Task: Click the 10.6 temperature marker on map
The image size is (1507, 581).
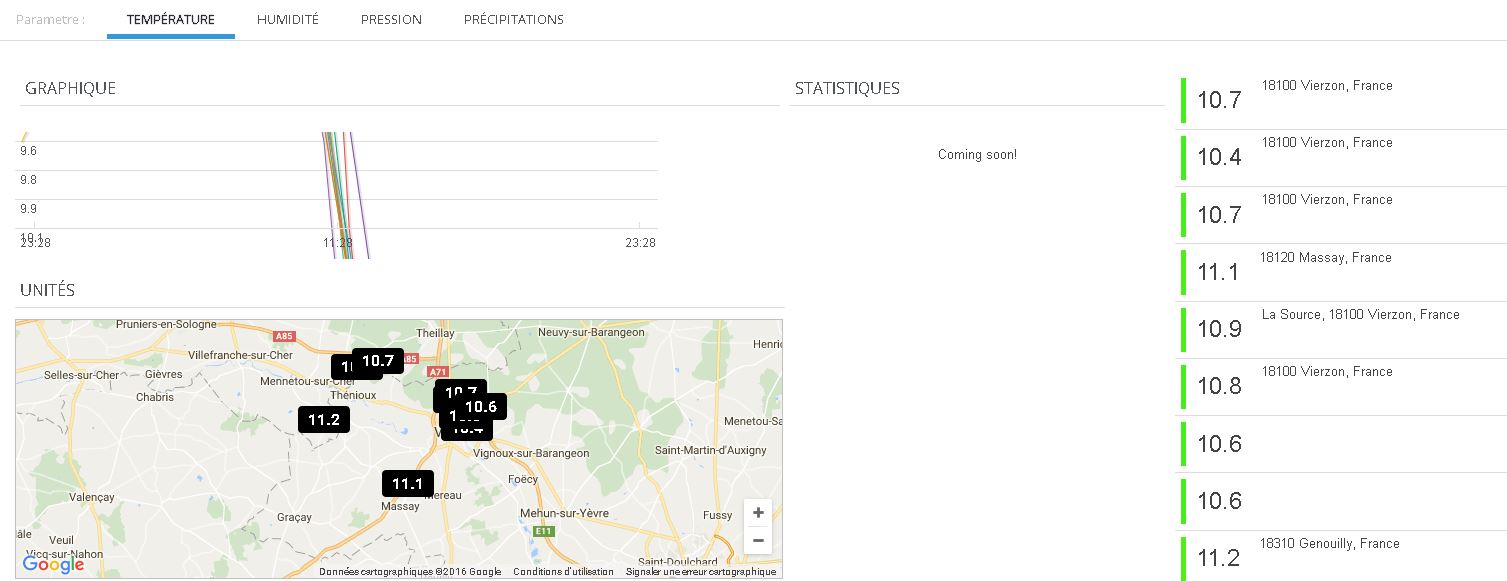Action: tap(482, 406)
